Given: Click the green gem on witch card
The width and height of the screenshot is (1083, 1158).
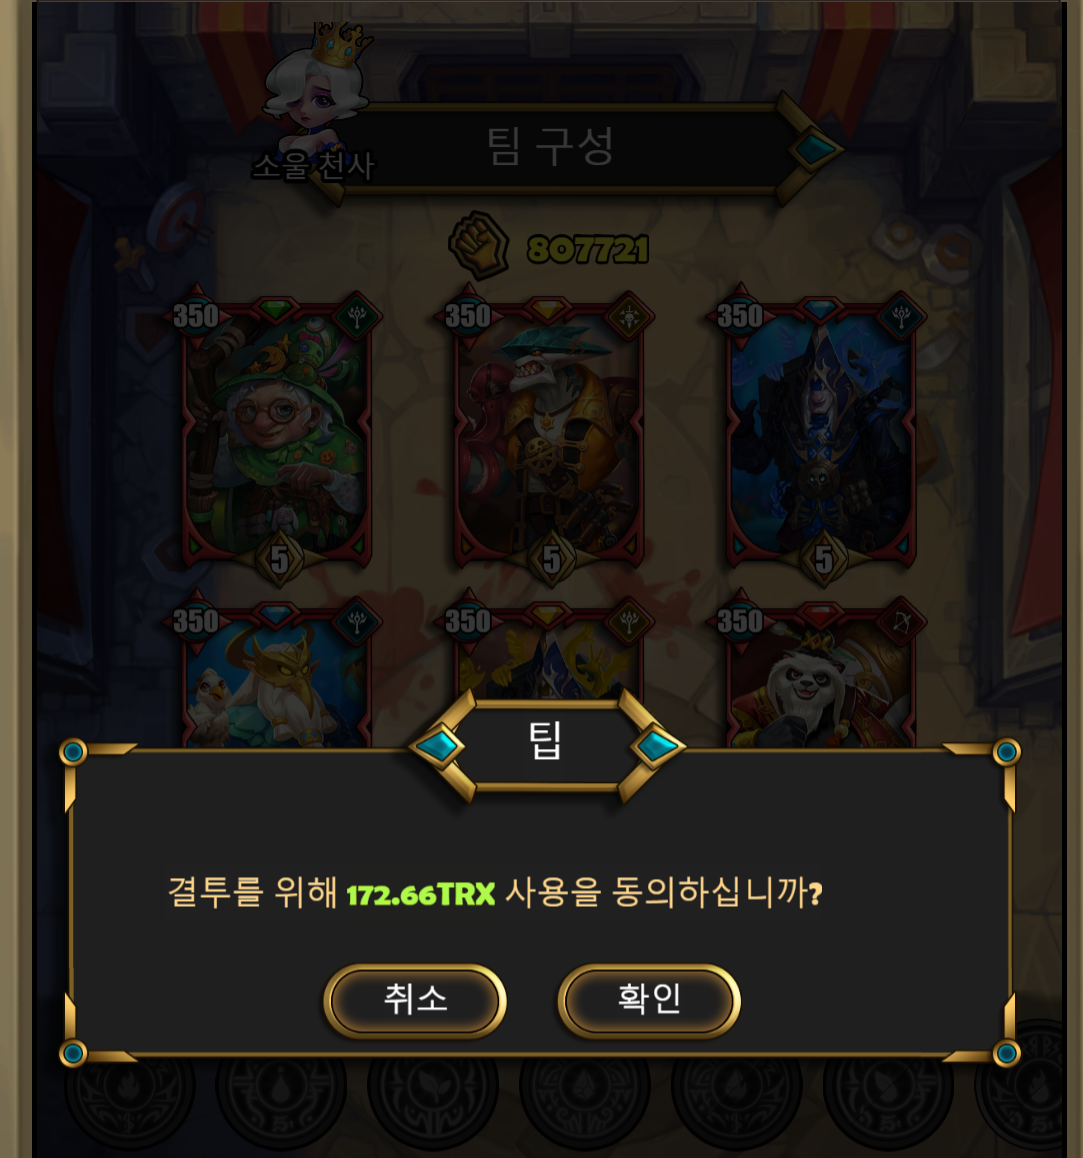Looking at the screenshot, I should (276, 309).
